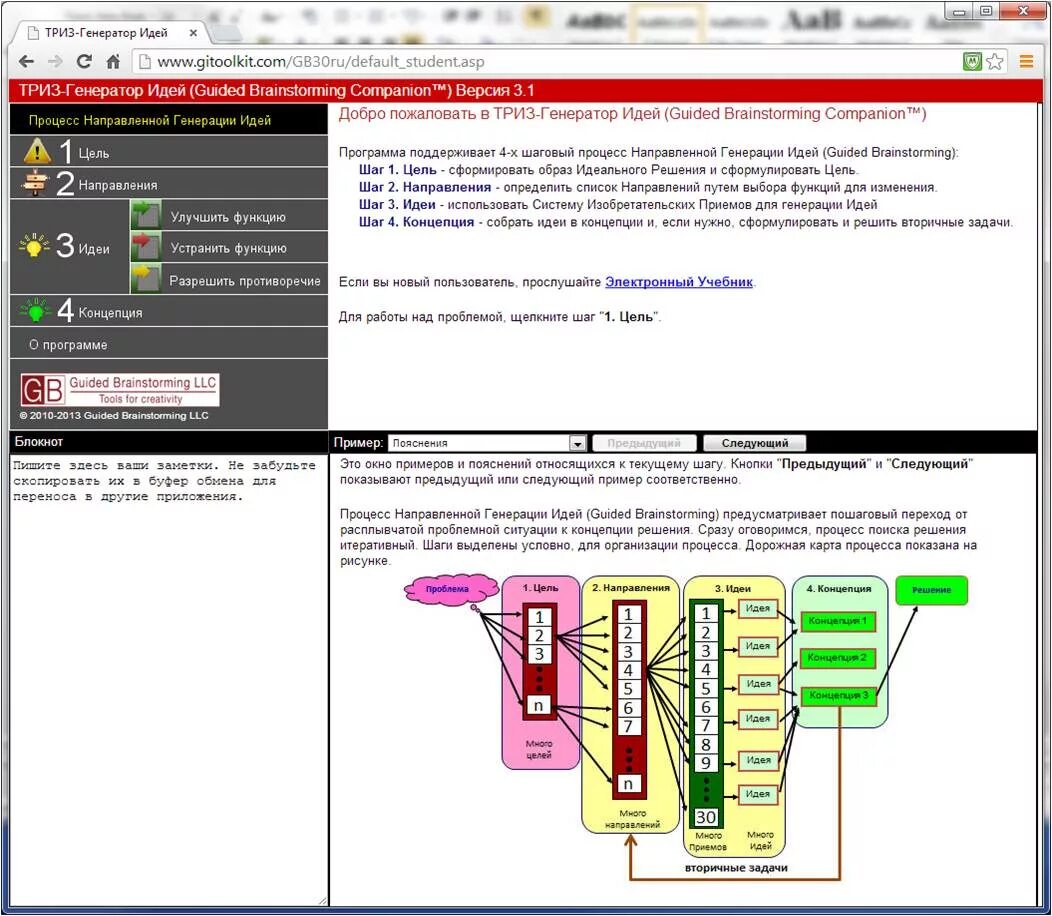Select Устранить функцию option

(229, 248)
